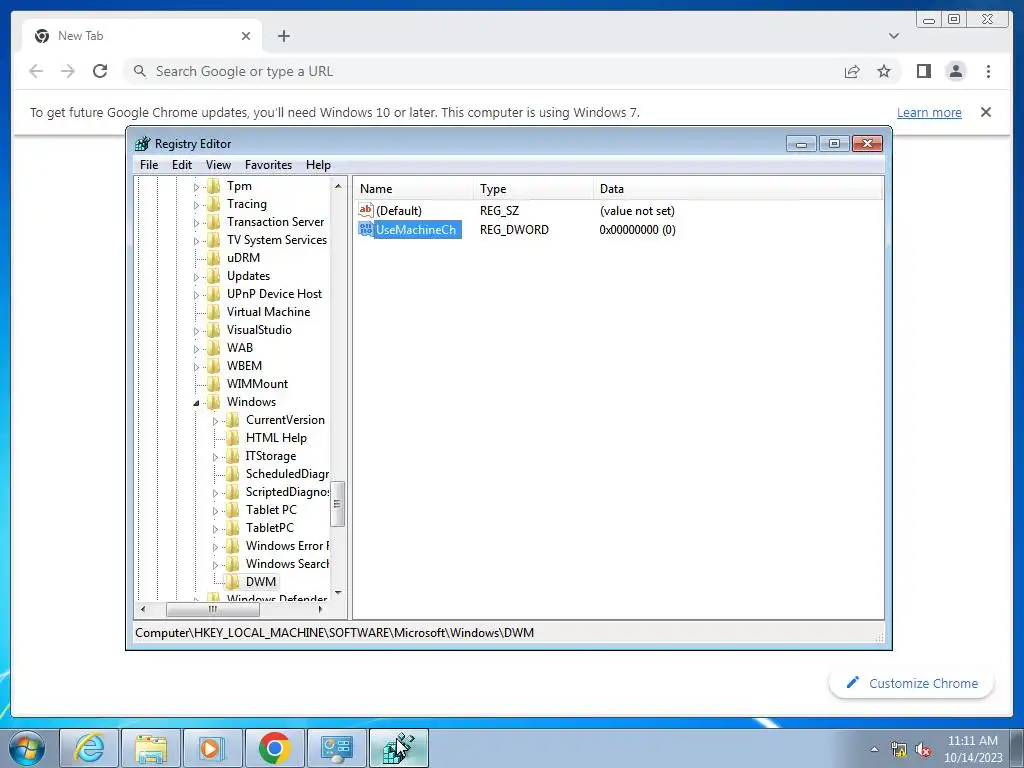Image resolution: width=1024 pixels, height=768 pixels.
Task: Expand the Tpm registry key
Action: [x=196, y=187]
